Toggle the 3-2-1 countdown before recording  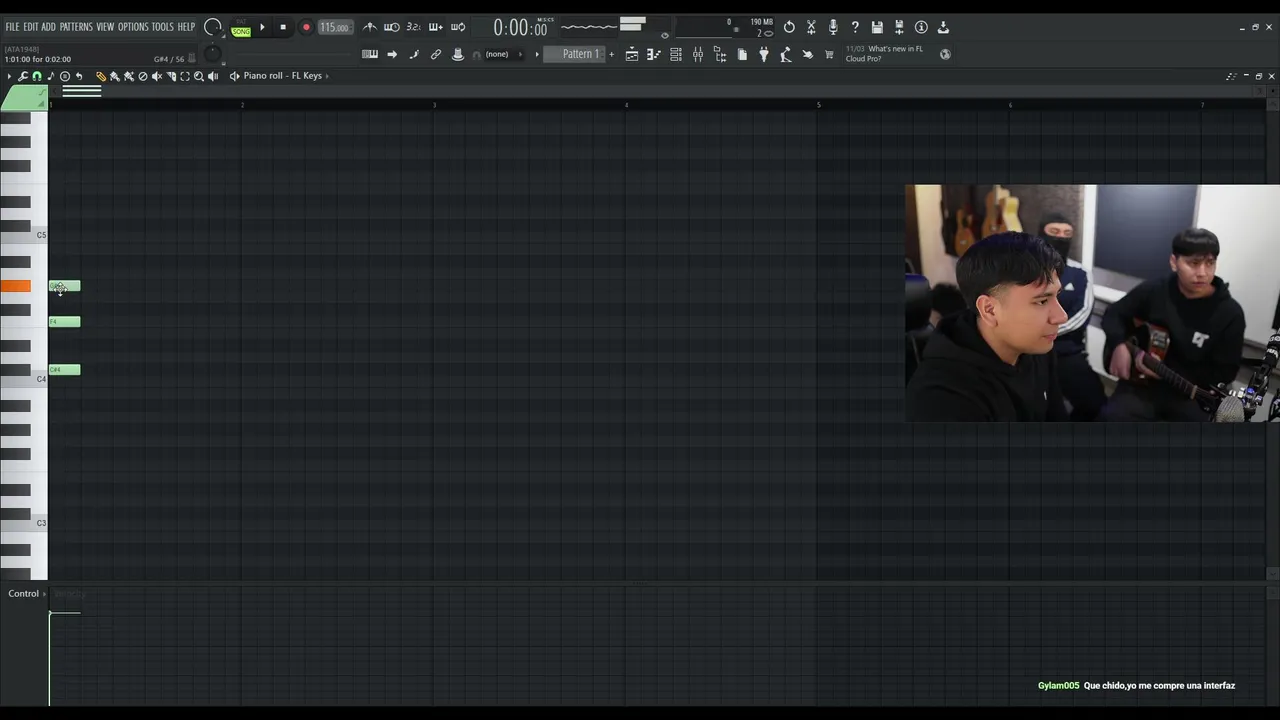[x=413, y=27]
